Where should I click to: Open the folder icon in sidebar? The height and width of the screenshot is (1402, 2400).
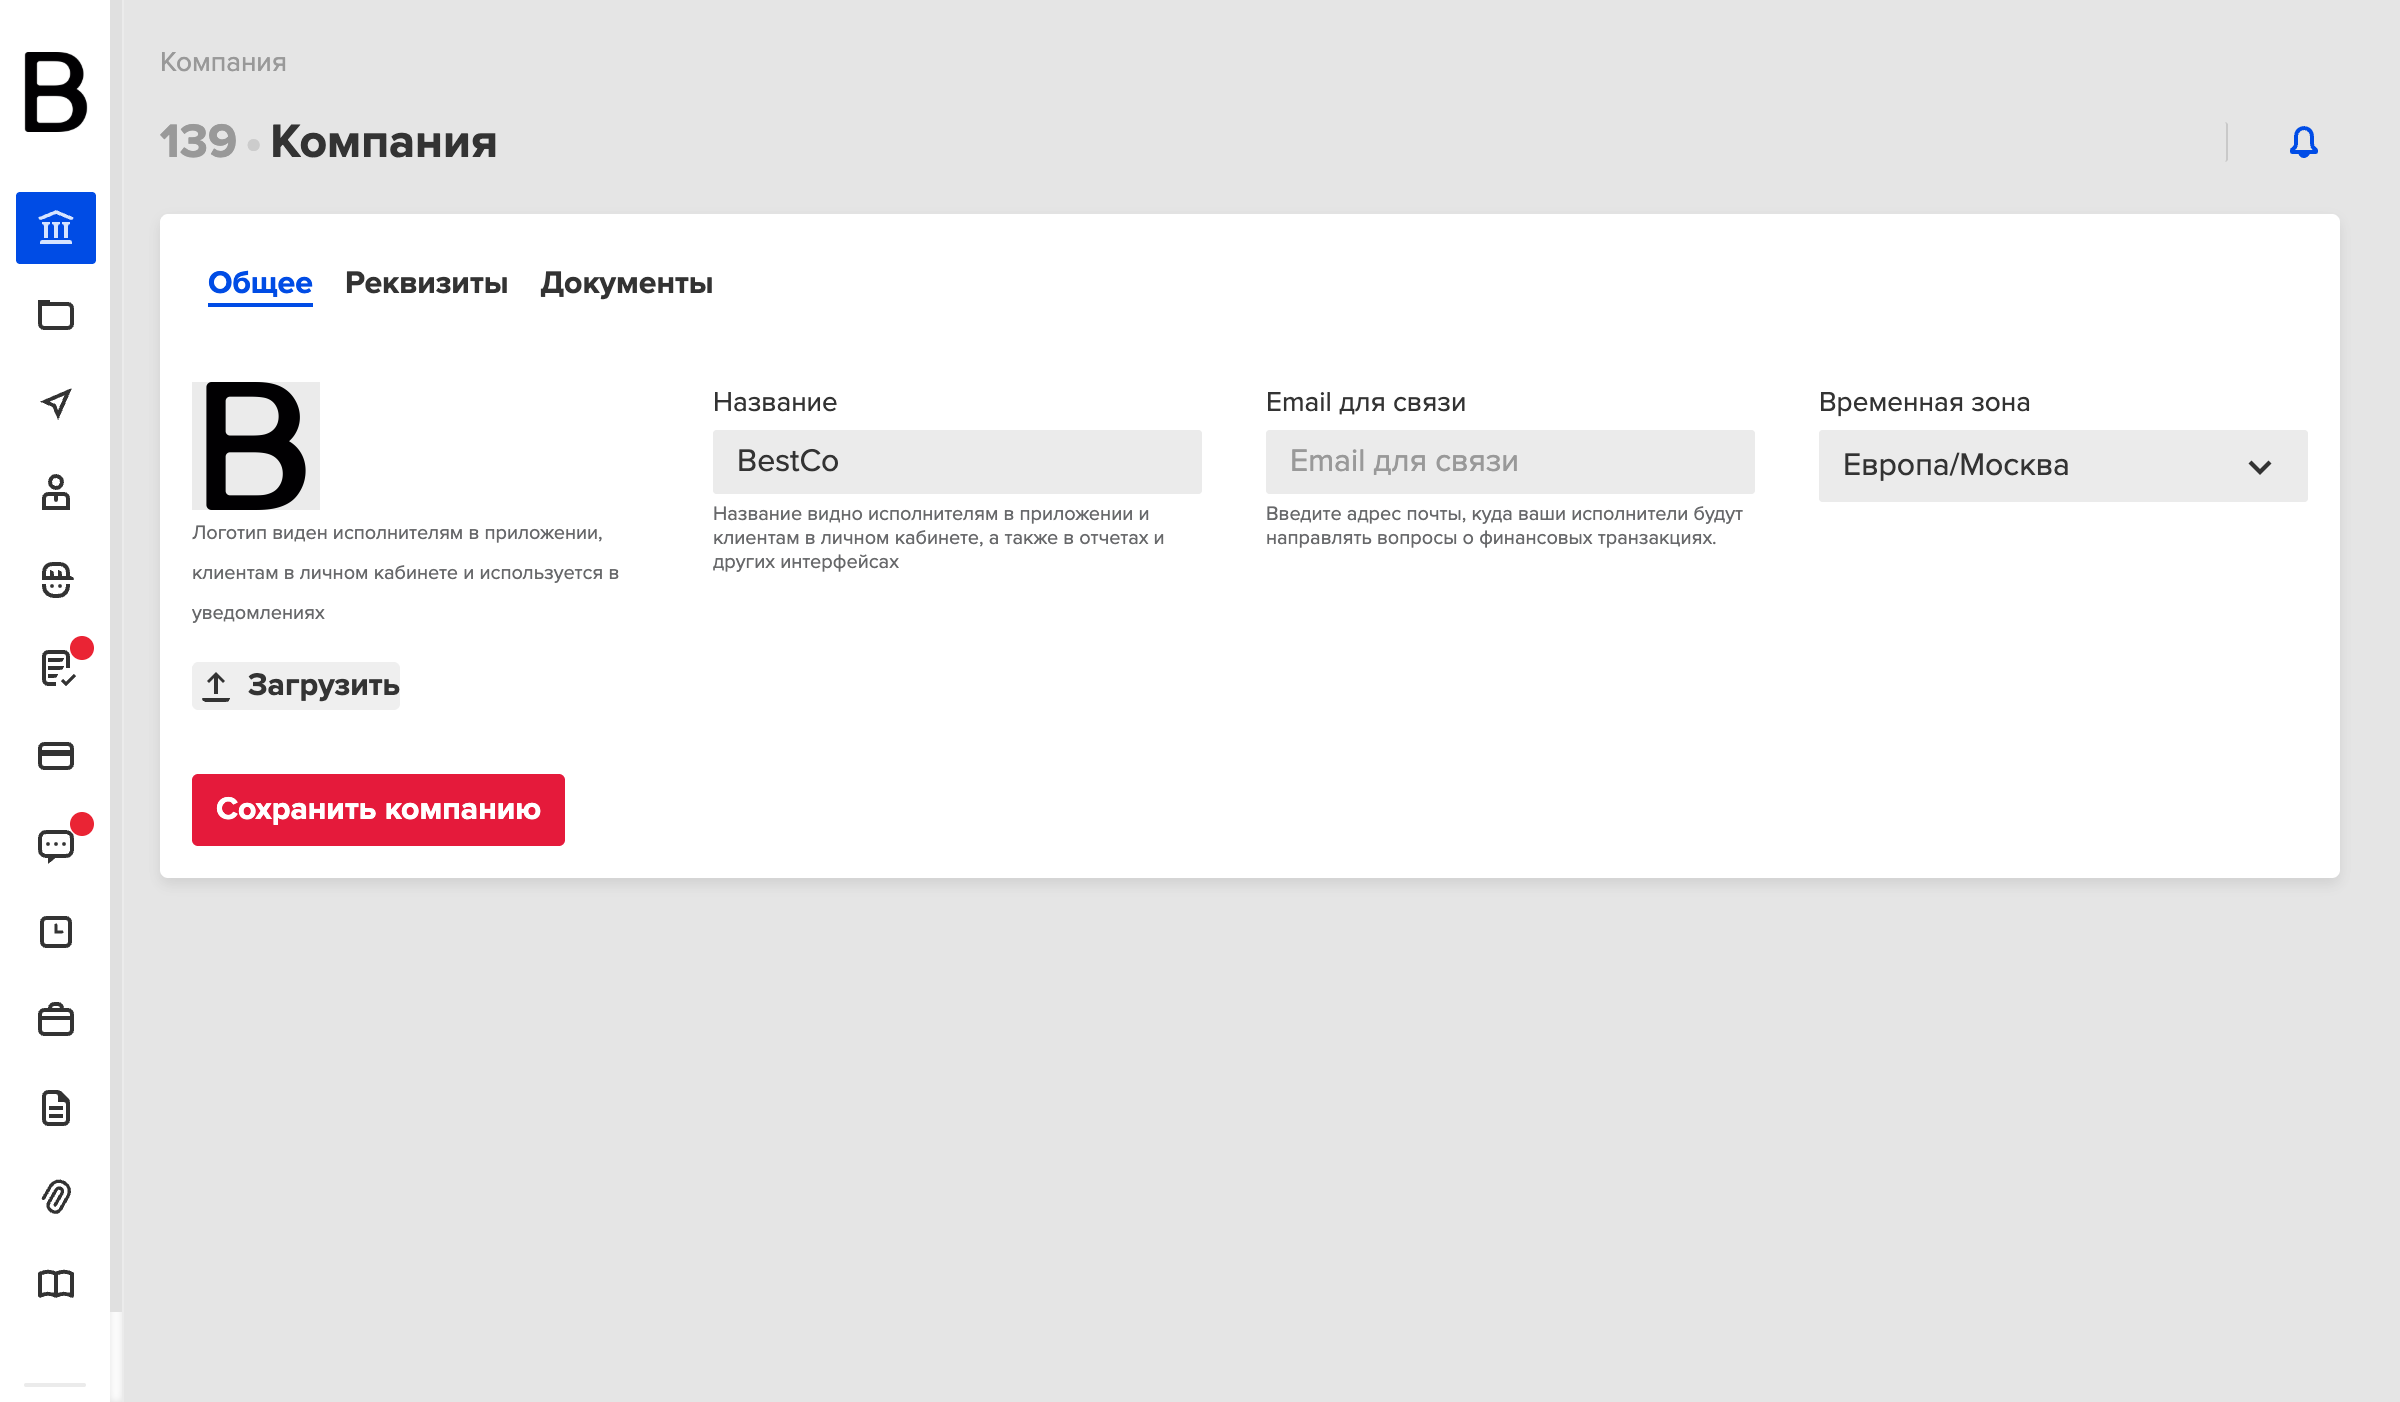56,315
